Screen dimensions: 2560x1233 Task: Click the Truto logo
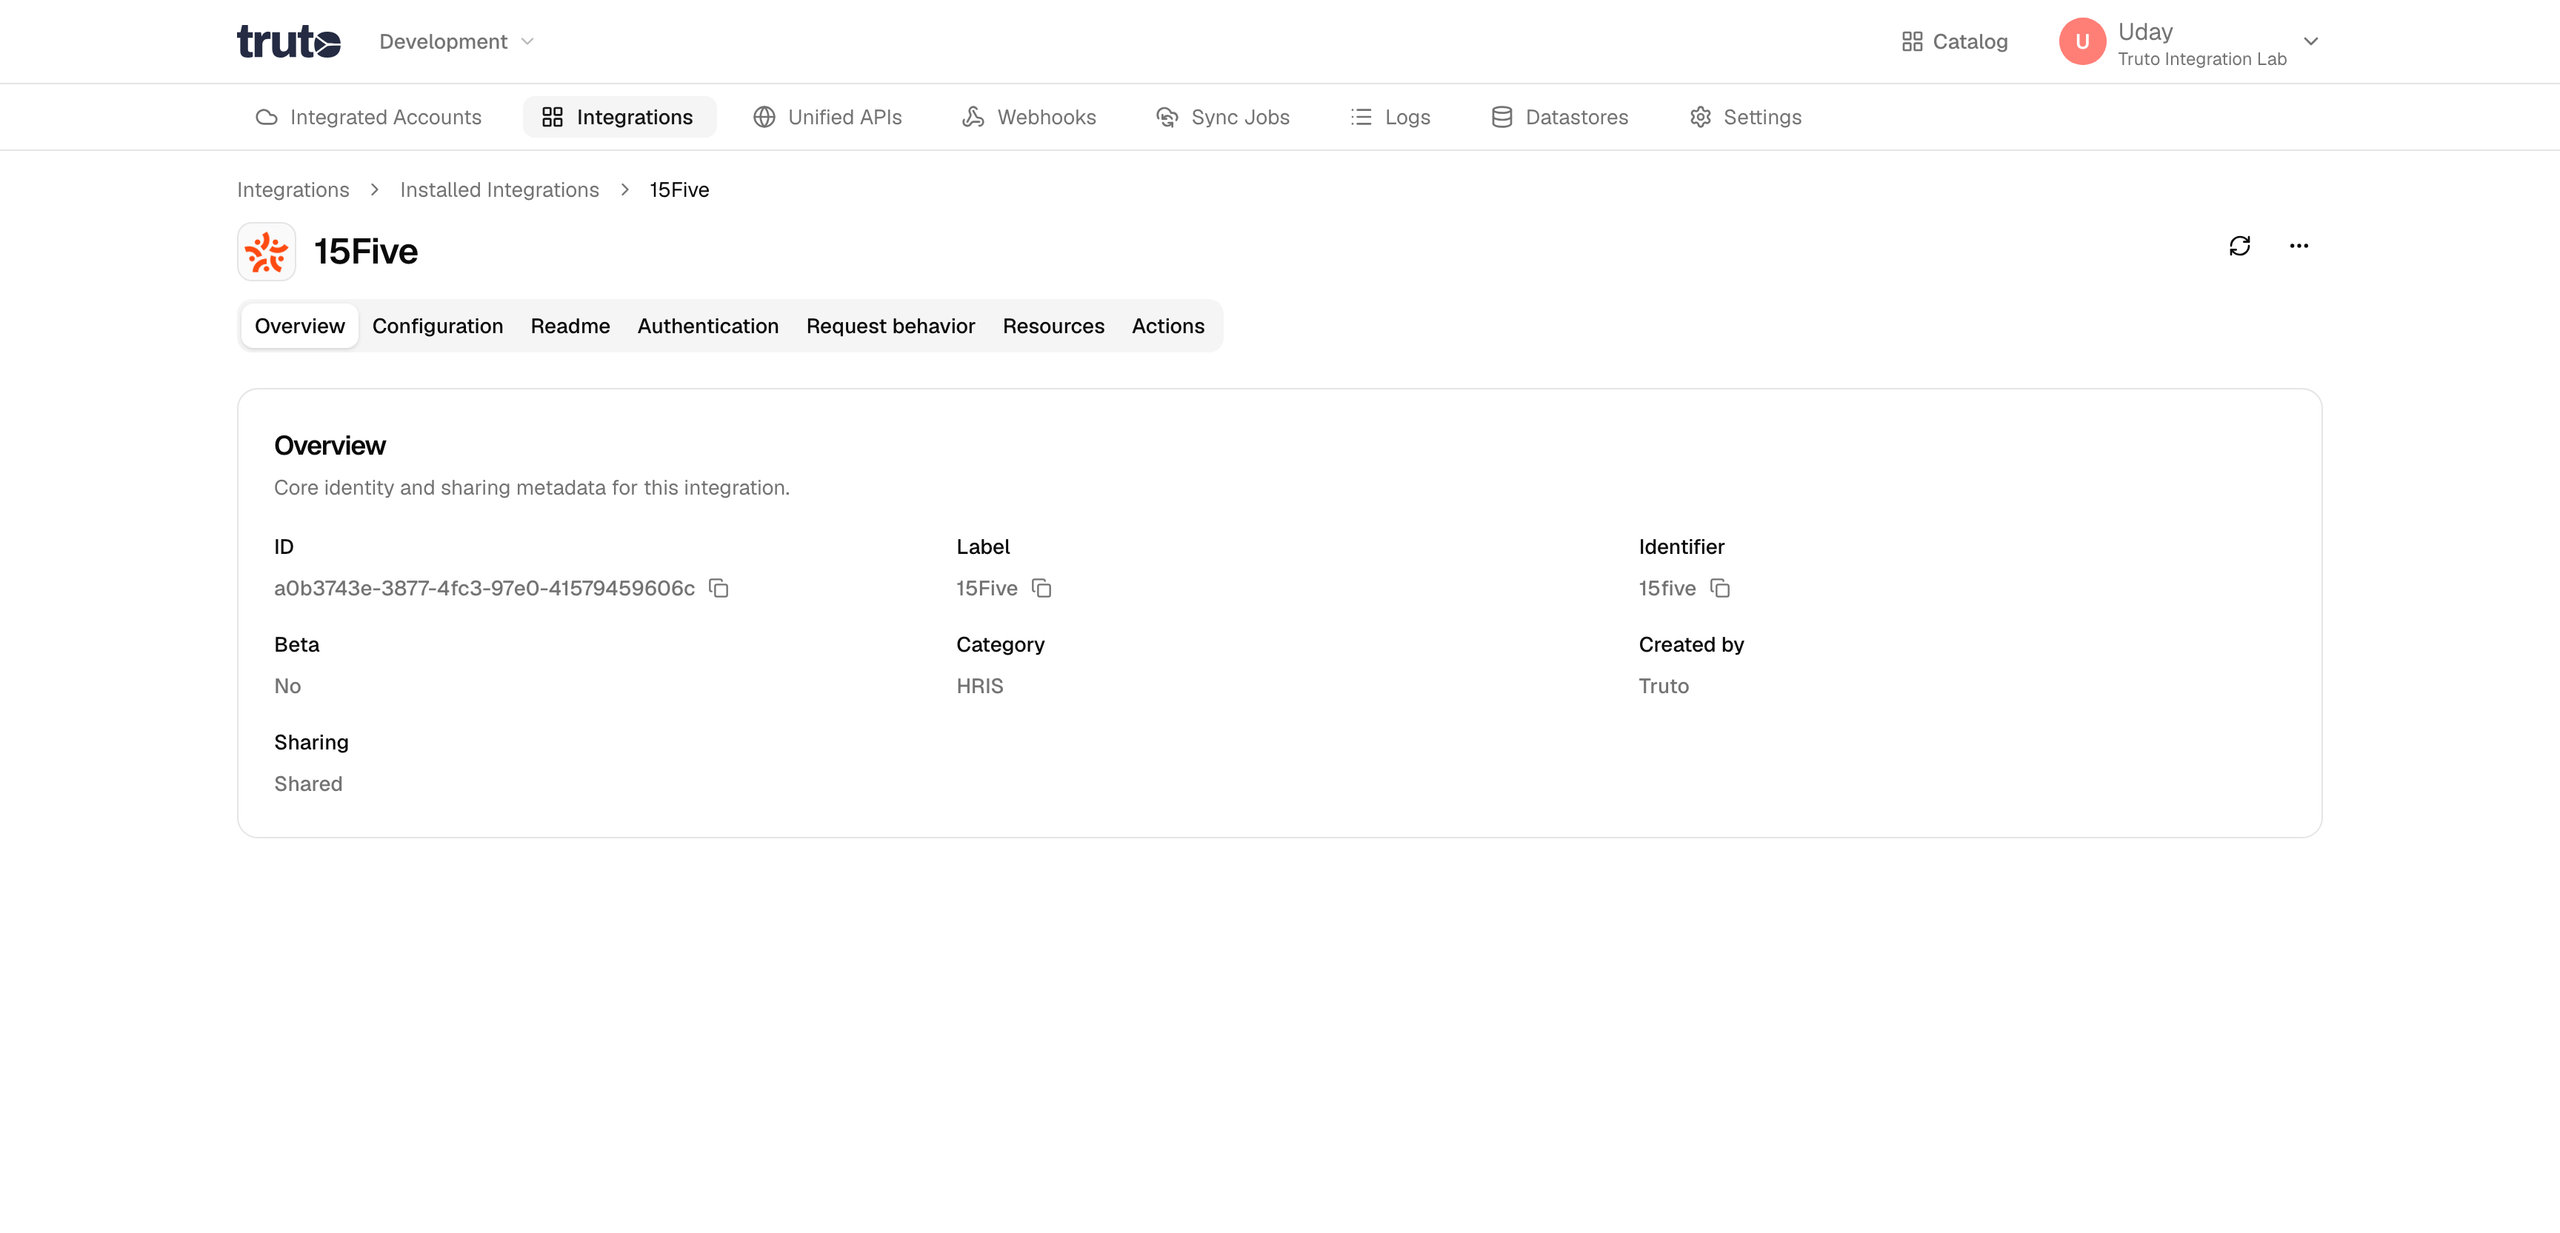pyautogui.click(x=289, y=42)
